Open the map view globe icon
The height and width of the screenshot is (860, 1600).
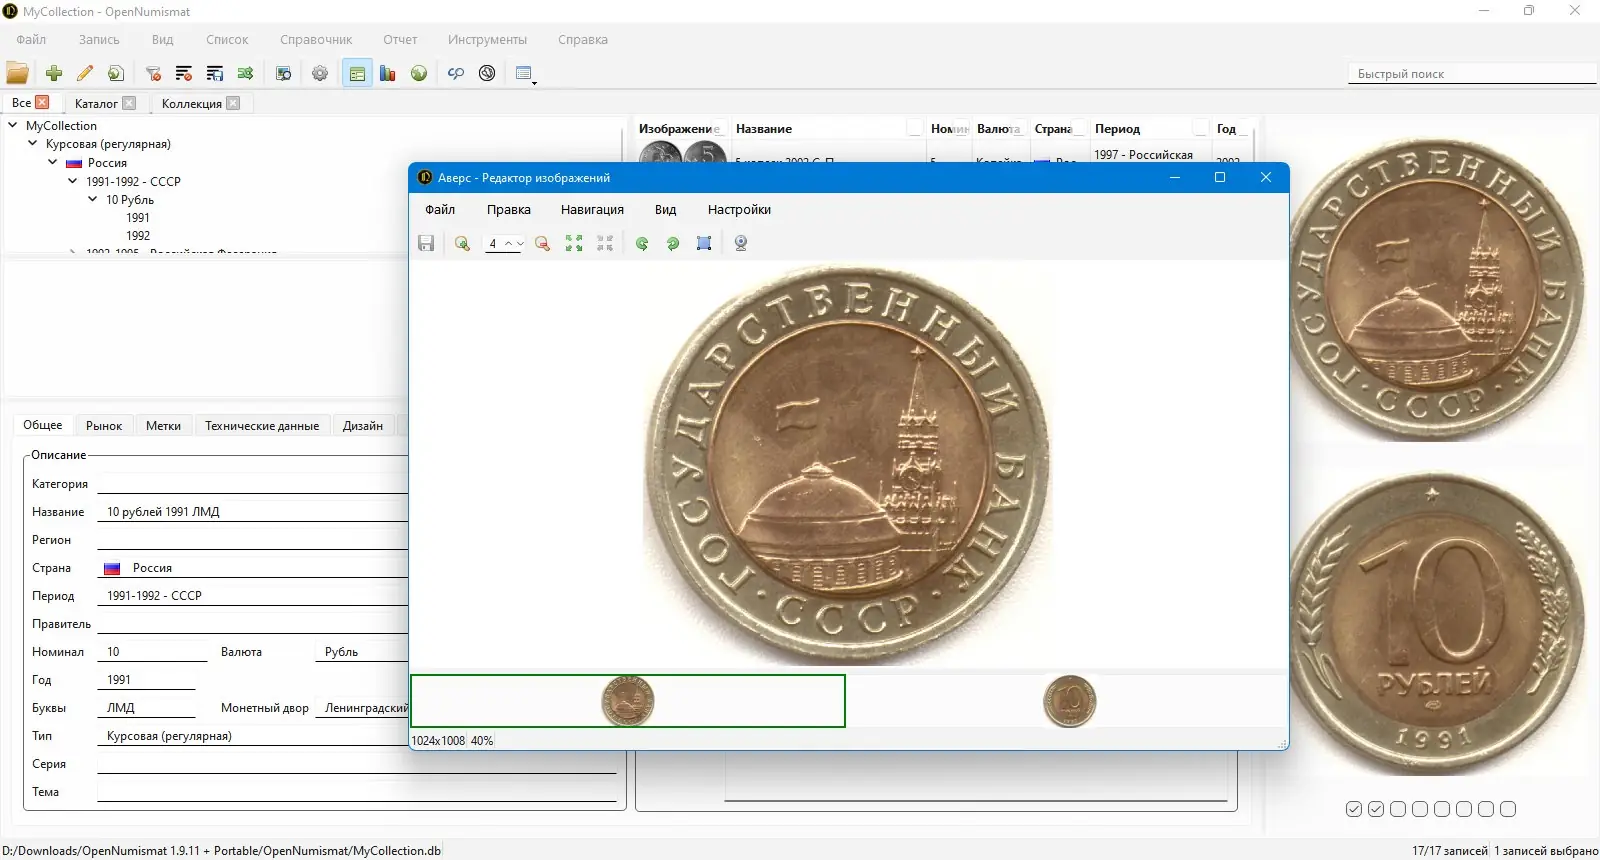coord(419,73)
